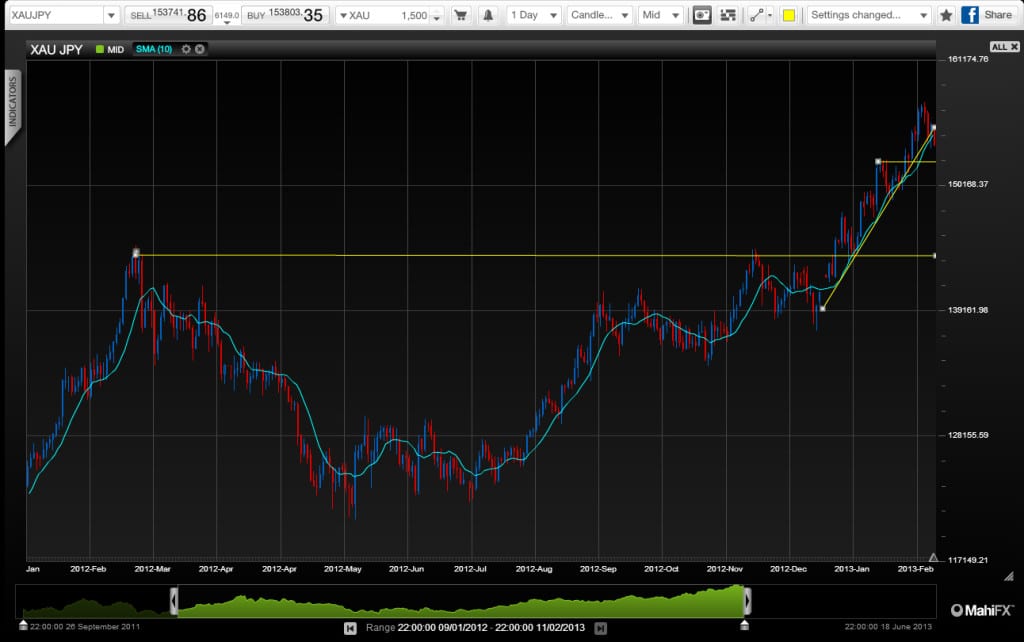Viewport: 1024px width, 642px height.
Task: Open the XAUJPY currency pair dropdown
Action: [62, 14]
